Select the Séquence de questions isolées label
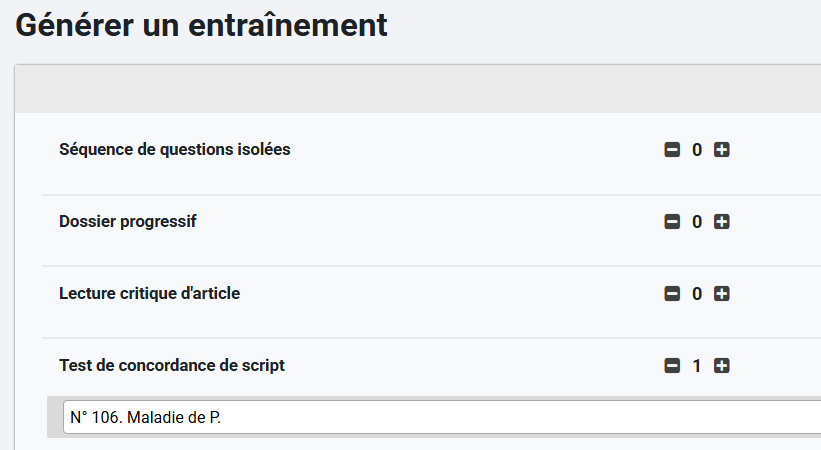The image size is (821, 450). (175, 150)
